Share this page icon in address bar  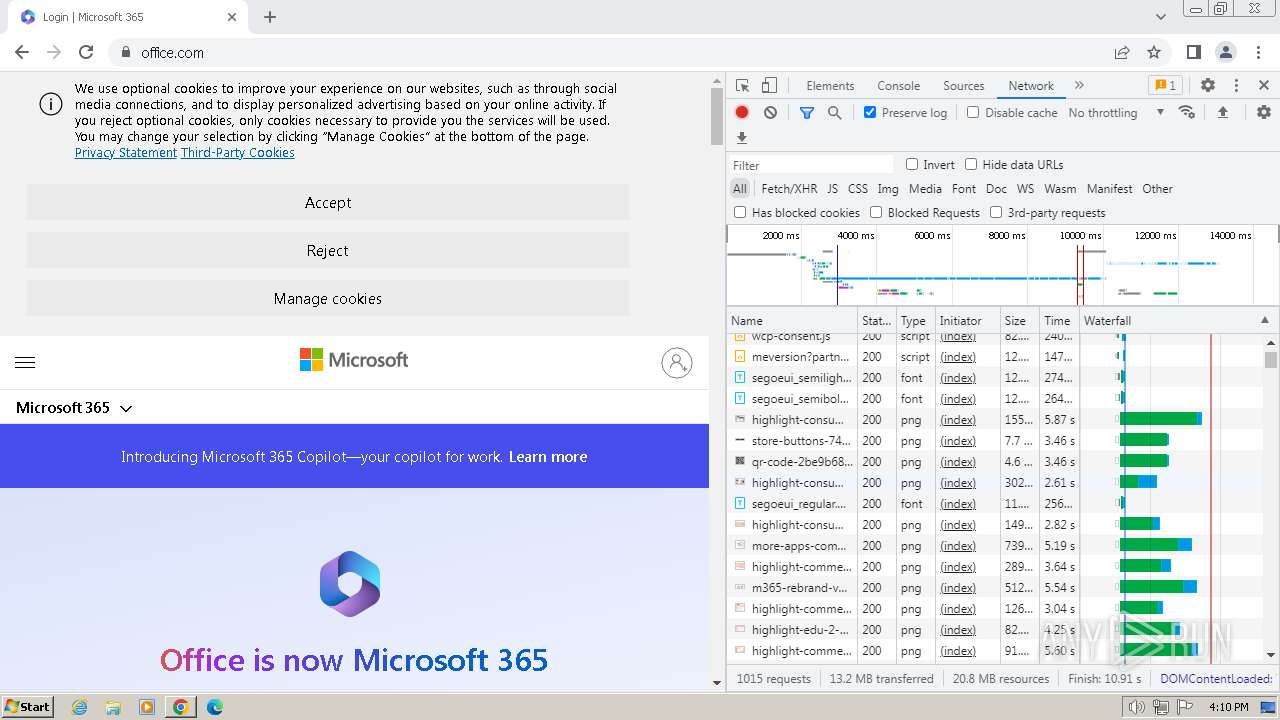pos(1122,52)
